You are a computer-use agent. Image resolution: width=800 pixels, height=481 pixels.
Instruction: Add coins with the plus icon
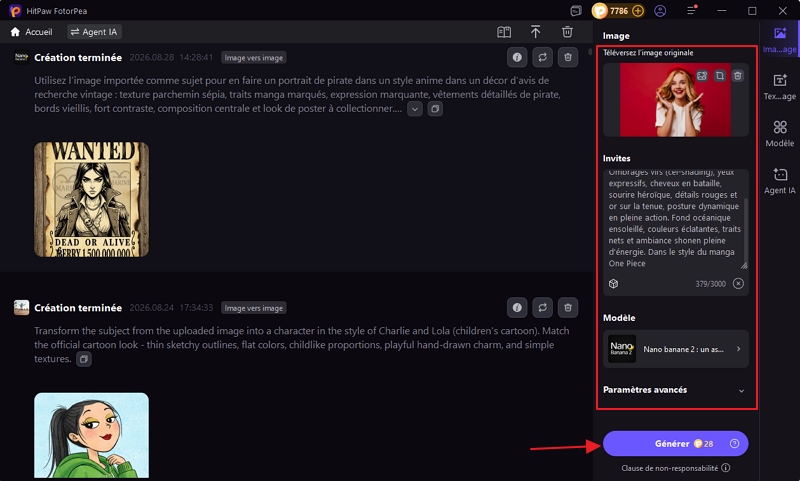638,11
